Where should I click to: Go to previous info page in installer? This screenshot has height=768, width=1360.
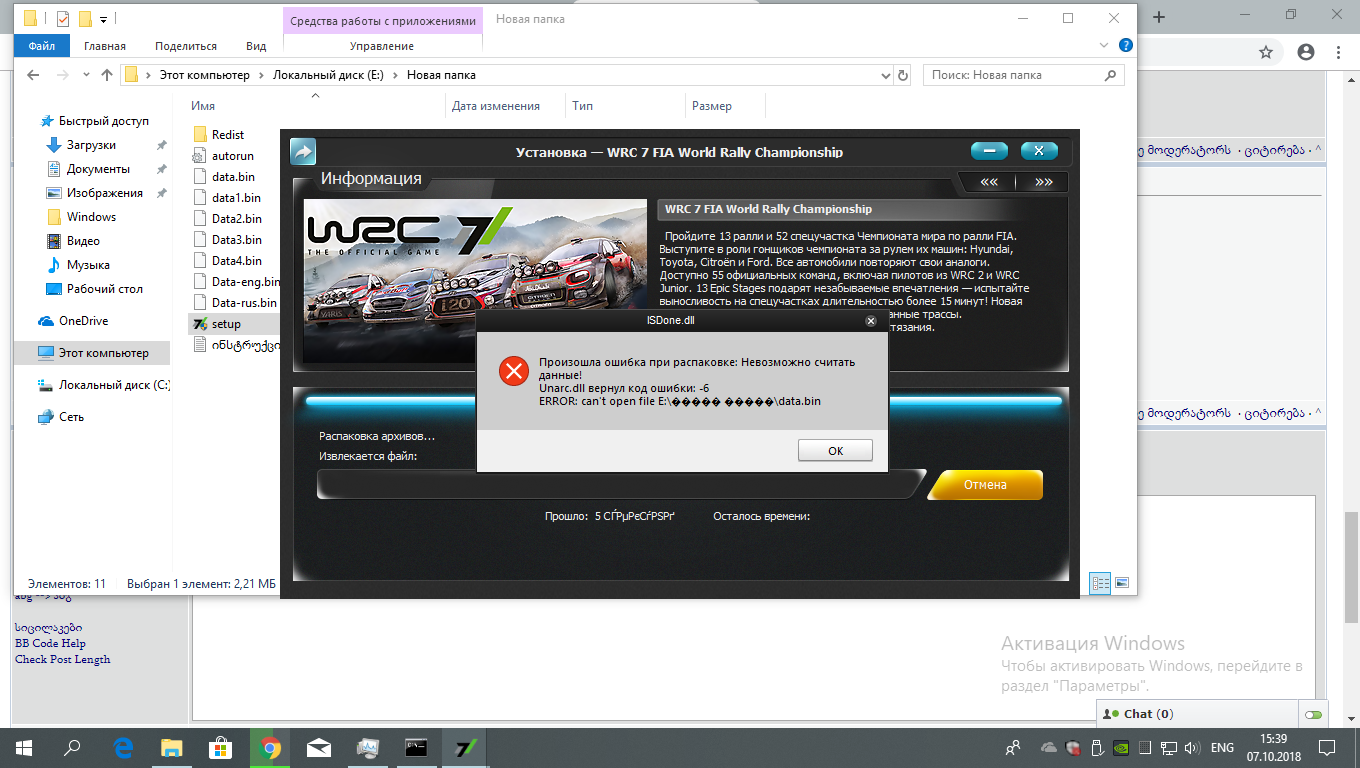[989, 182]
